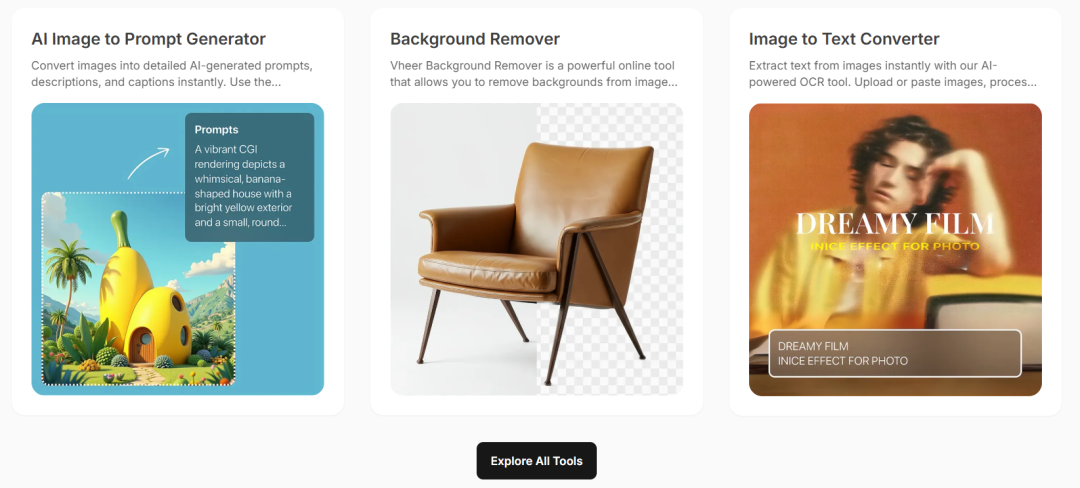Click the Explore All Tools button
1080x488 pixels.
536,460
